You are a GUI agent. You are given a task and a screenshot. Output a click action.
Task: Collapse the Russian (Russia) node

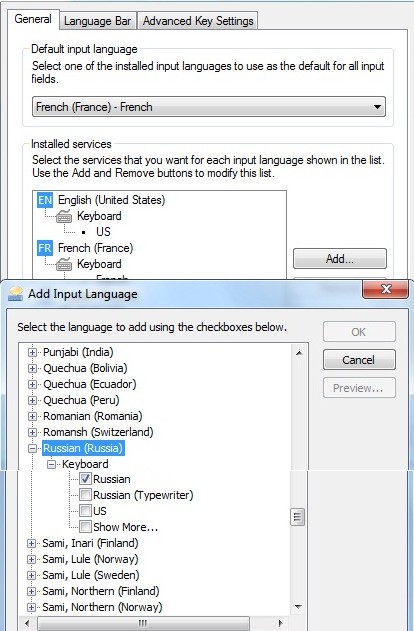click(32, 448)
